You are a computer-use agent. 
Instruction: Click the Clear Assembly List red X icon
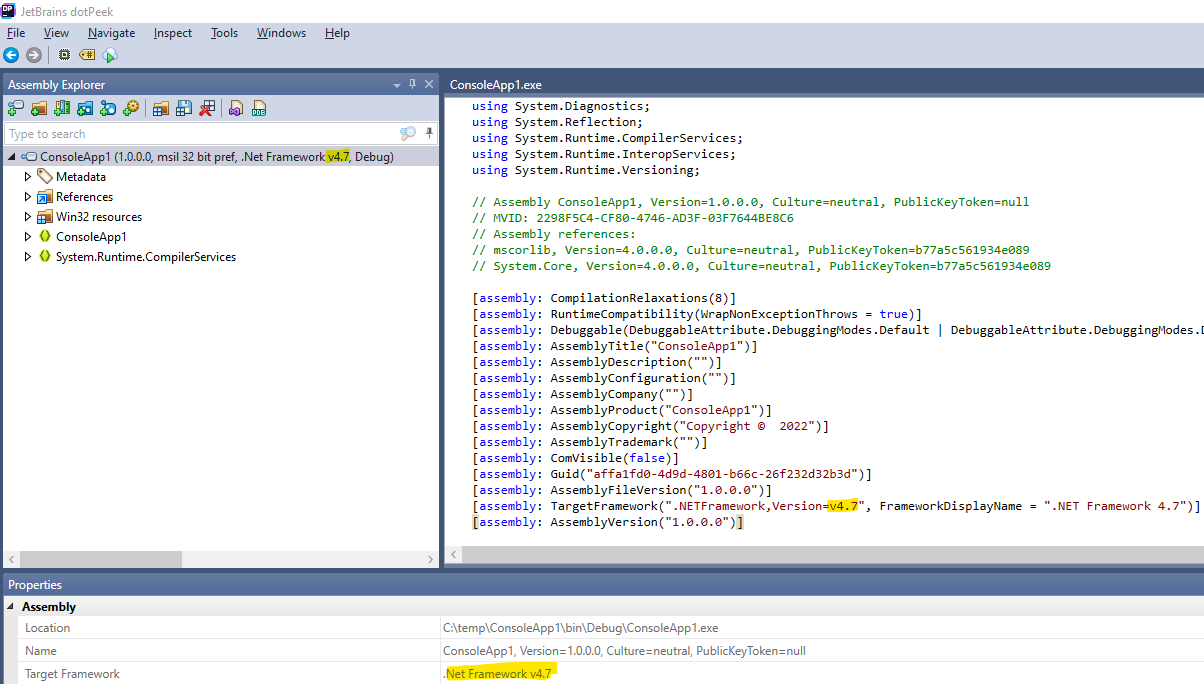tap(207, 108)
